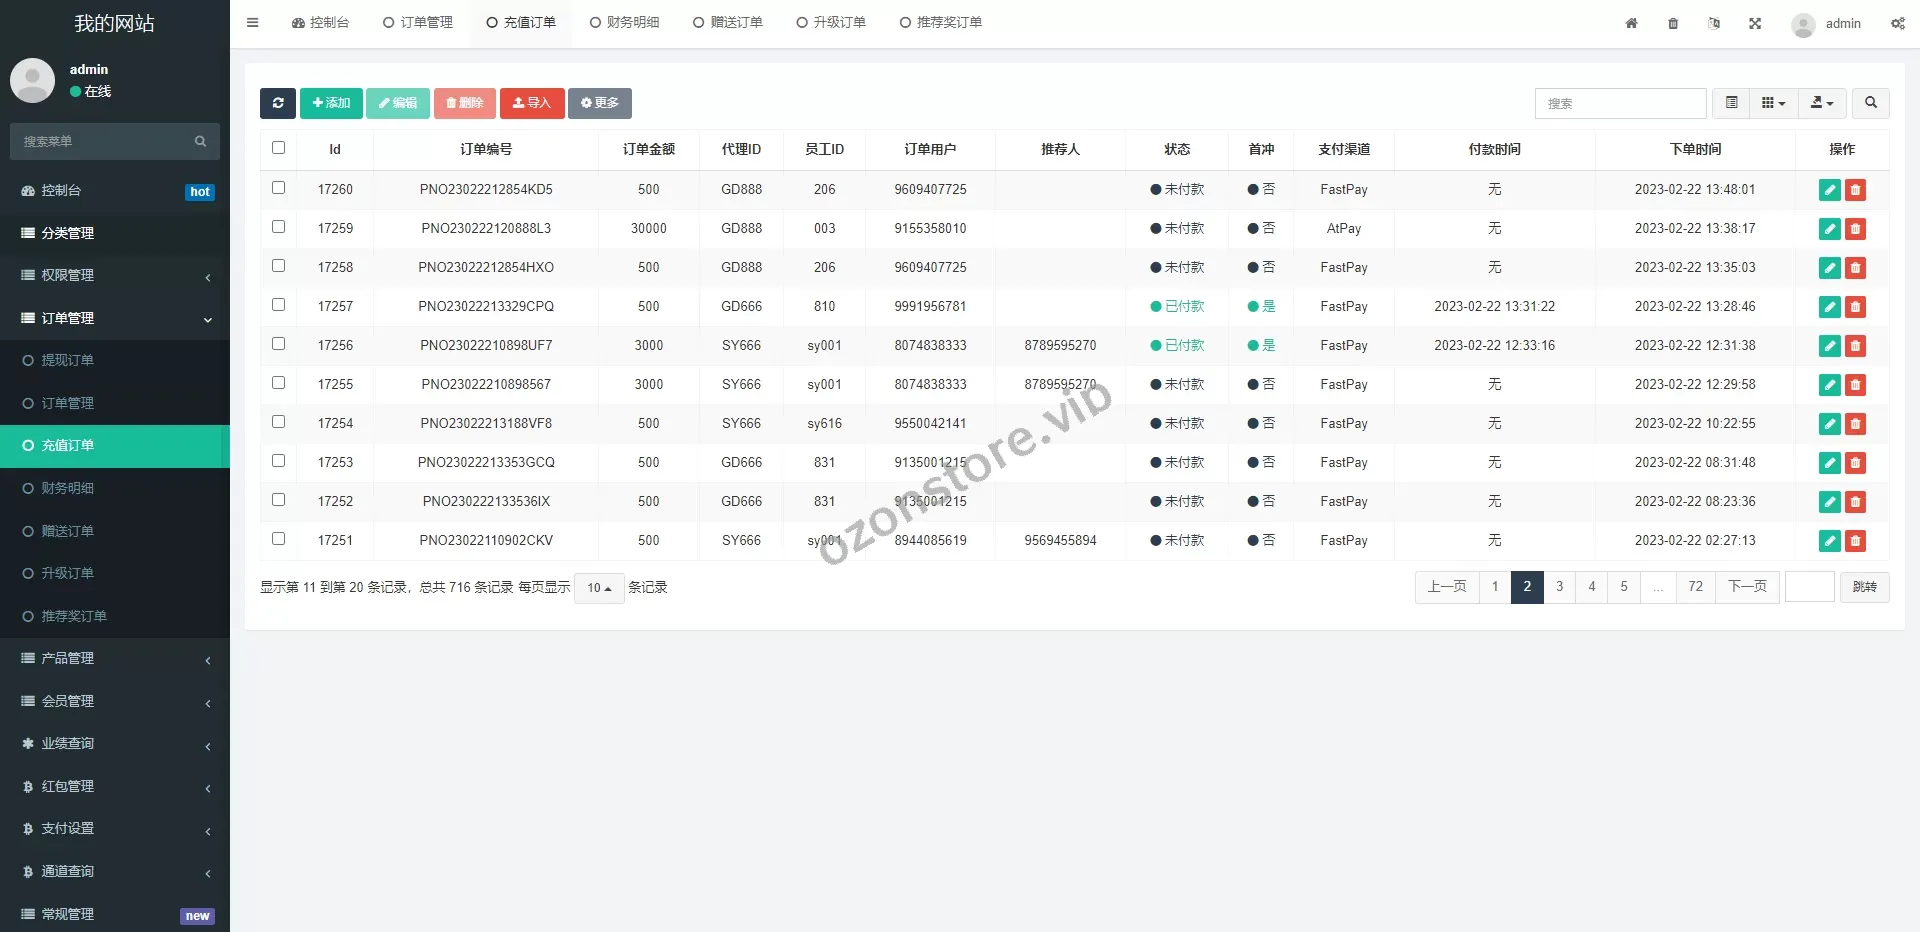Enter fullscreen using the expand icon
1920x932 pixels.
pyautogui.click(x=1755, y=24)
